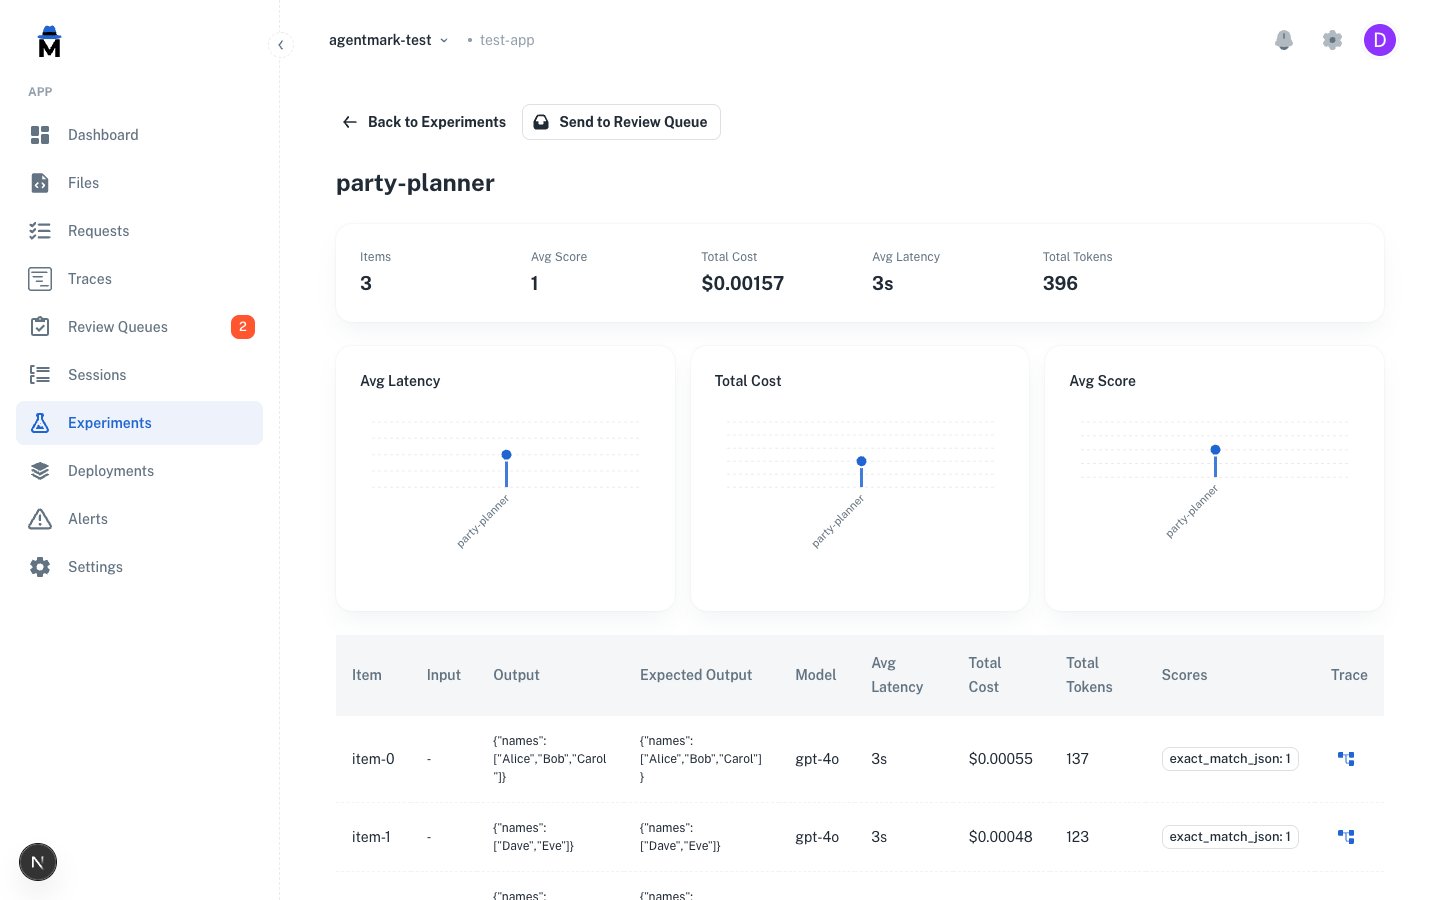1440x900 pixels.
Task: Click the $0.00055 cost cell
Action: pos(1001,759)
